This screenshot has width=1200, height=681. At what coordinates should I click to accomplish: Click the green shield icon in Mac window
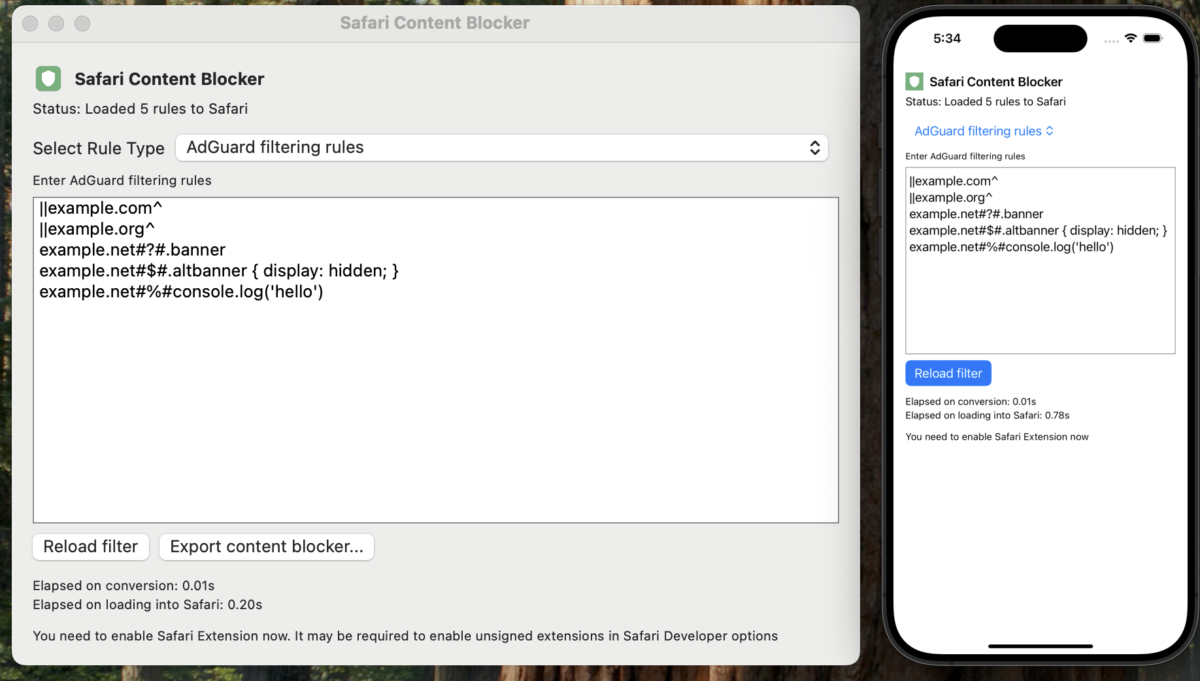pyautogui.click(x=48, y=79)
